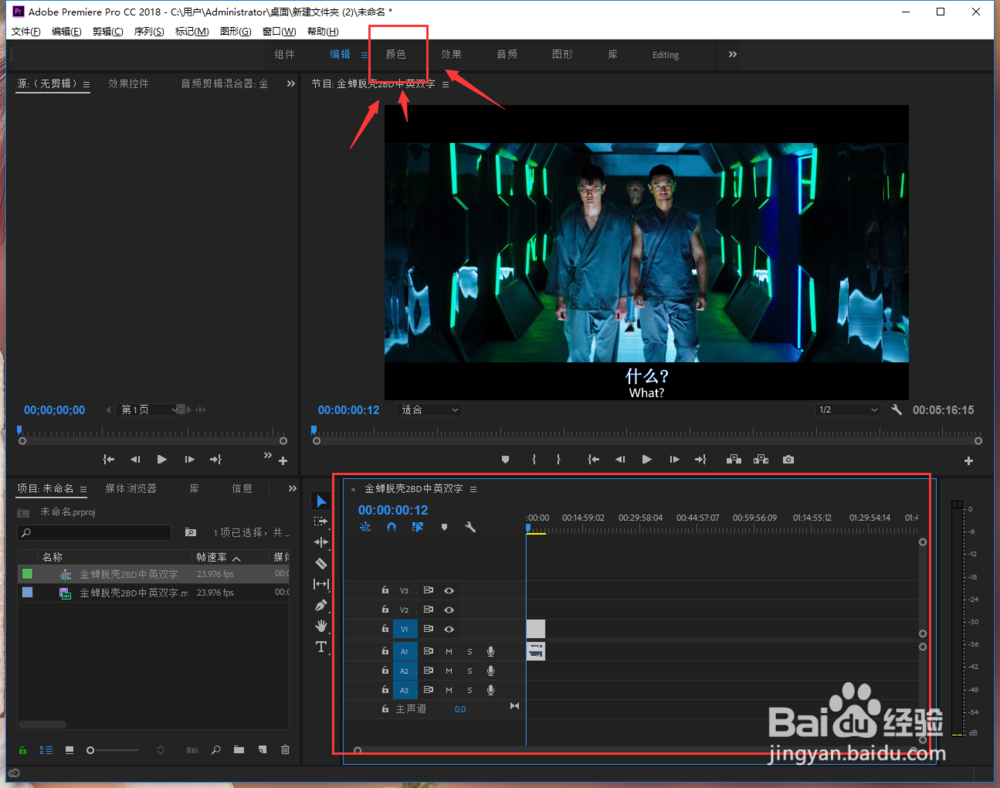Toggle track lock on V3

click(x=385, y=590)
